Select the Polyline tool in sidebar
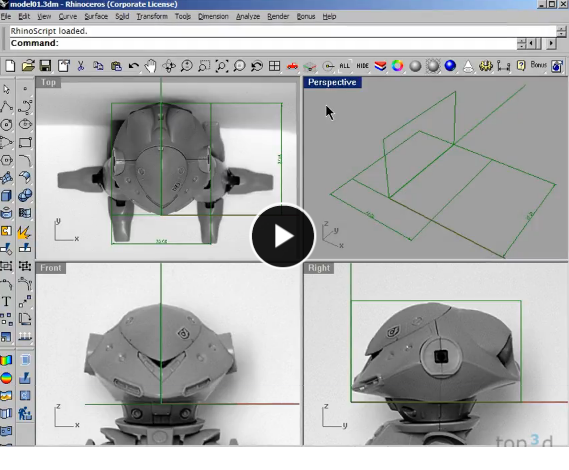The width and height of the screenshot is (569, 470). click(6, 107)
